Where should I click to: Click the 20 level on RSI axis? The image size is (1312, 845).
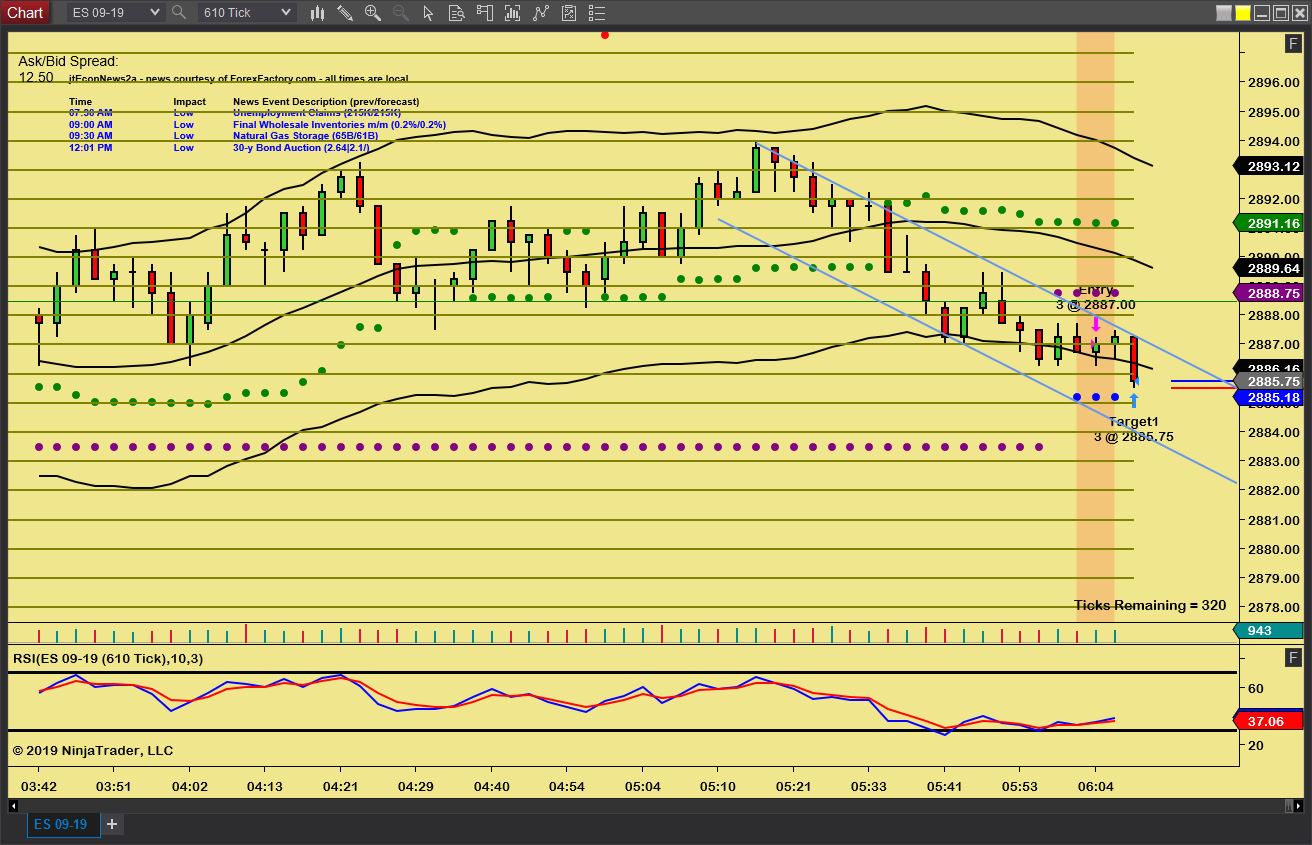[x=1254, y=745]
